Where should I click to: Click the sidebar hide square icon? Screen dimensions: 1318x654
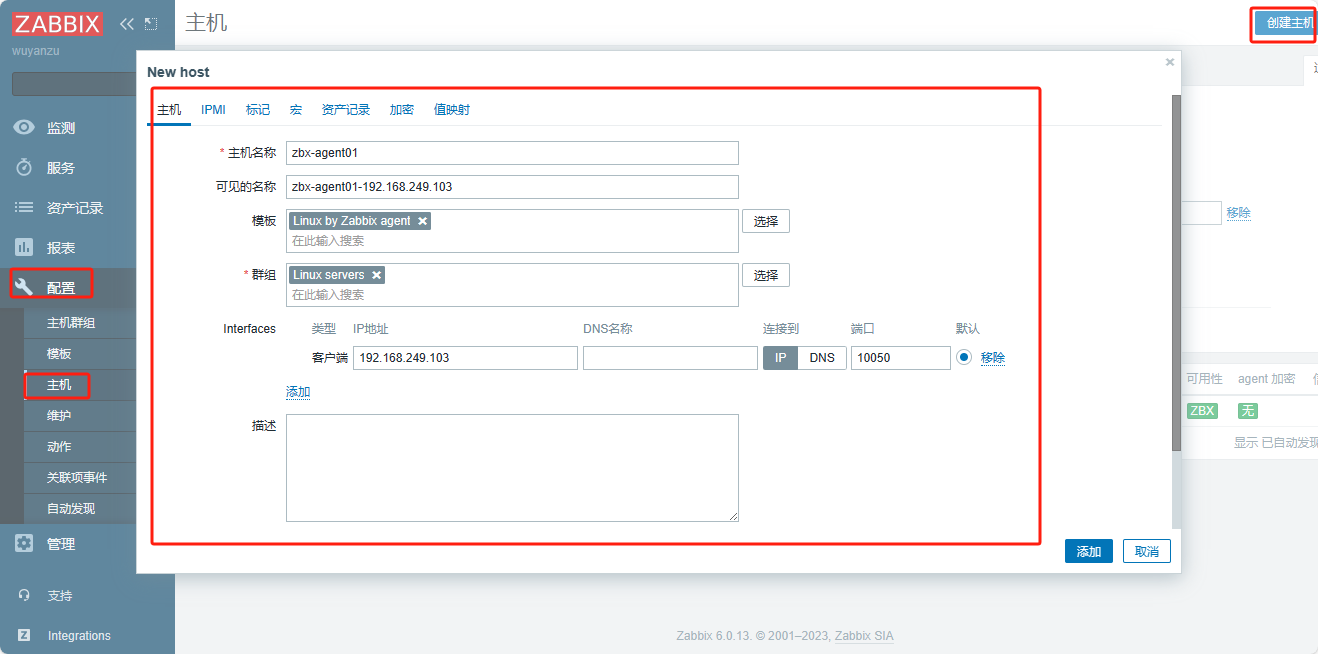click(151, 23)
